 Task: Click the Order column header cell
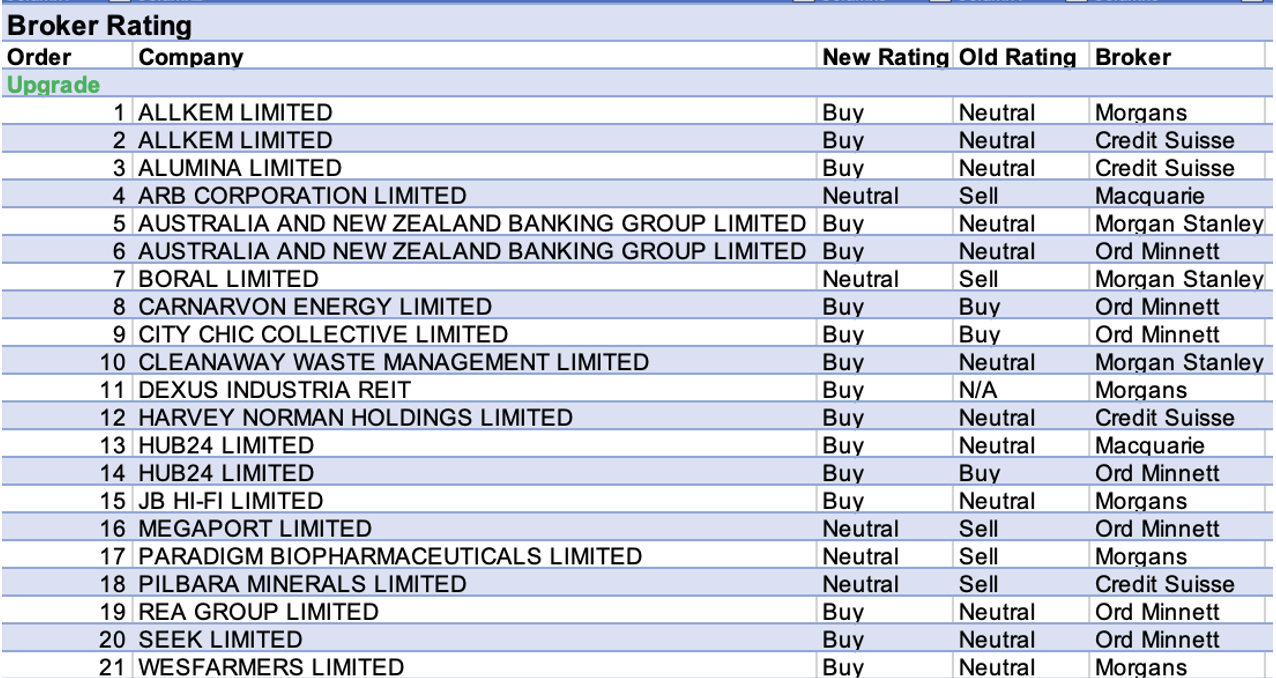tap(40, 57)
